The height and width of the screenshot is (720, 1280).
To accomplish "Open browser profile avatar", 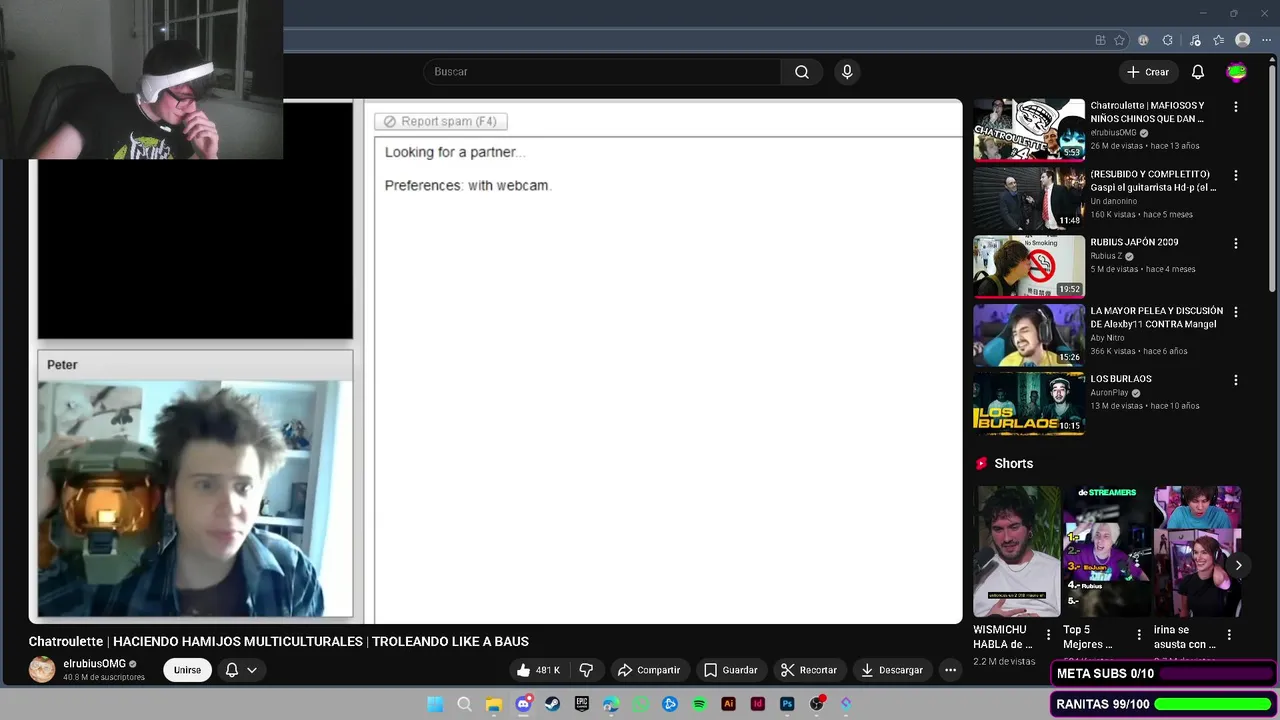I will (1243, 41).
